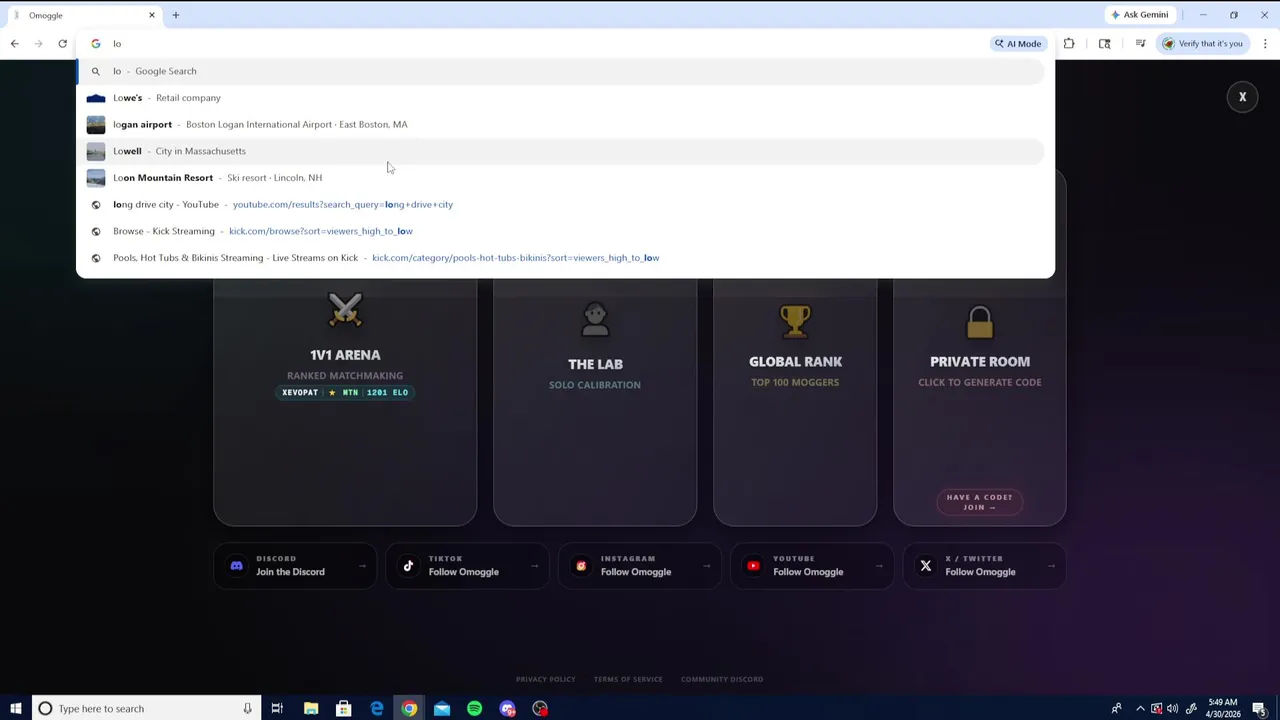Open the Privacy Policy footer link
The height and width of the screenshot is (720, 1280).
(x=545, y=679)
